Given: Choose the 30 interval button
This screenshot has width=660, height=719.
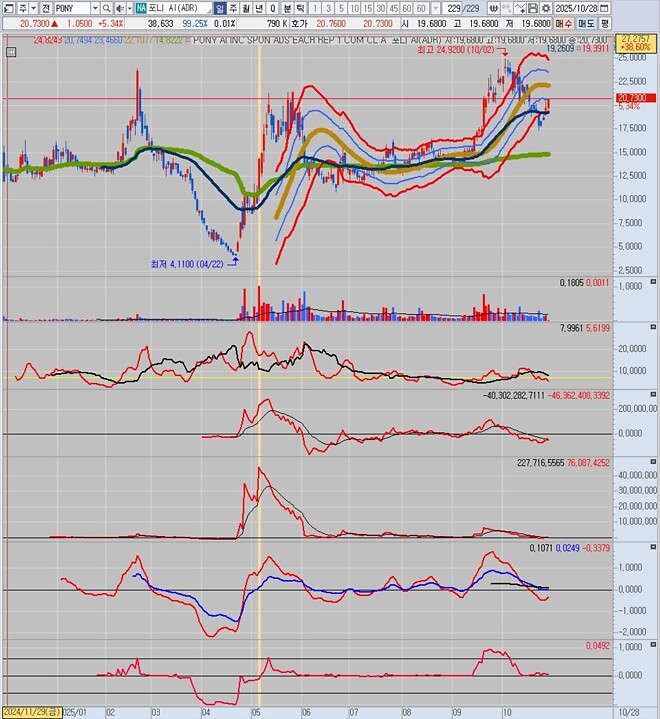Looking at the screenshot, I should [381, 8].
